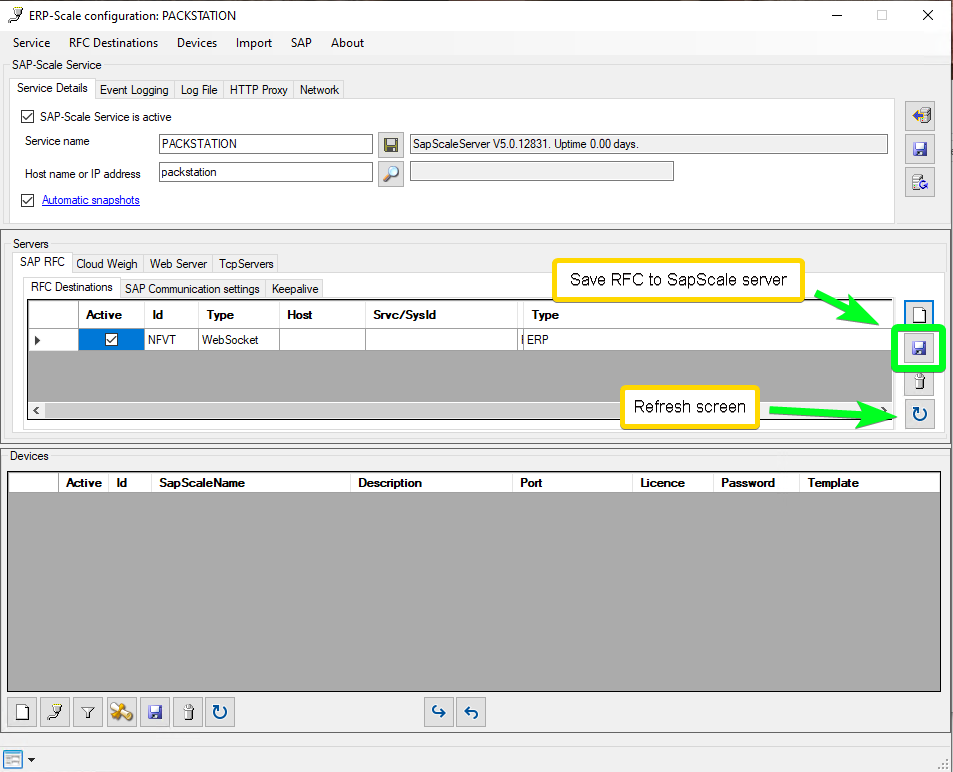This screenshot has width=953, height=772.
Task: Switch to the Event Logging tab
Action: coord(134,90)
